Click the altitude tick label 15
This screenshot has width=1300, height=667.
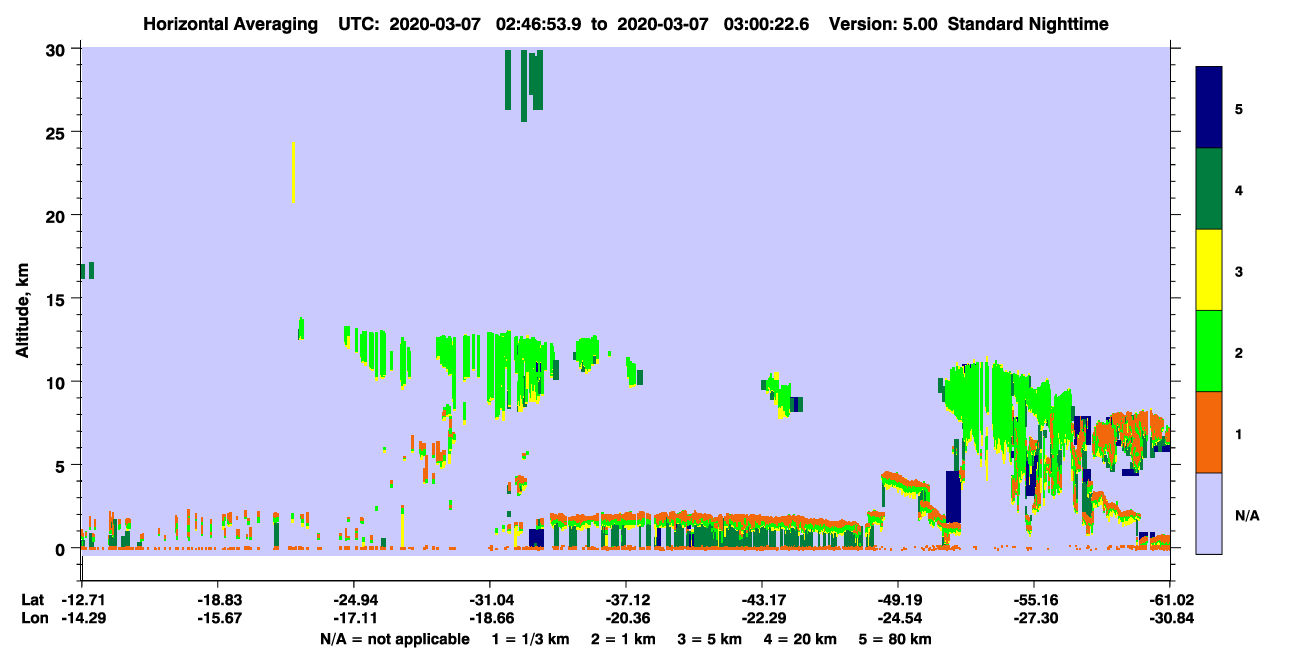pos(58,299)
